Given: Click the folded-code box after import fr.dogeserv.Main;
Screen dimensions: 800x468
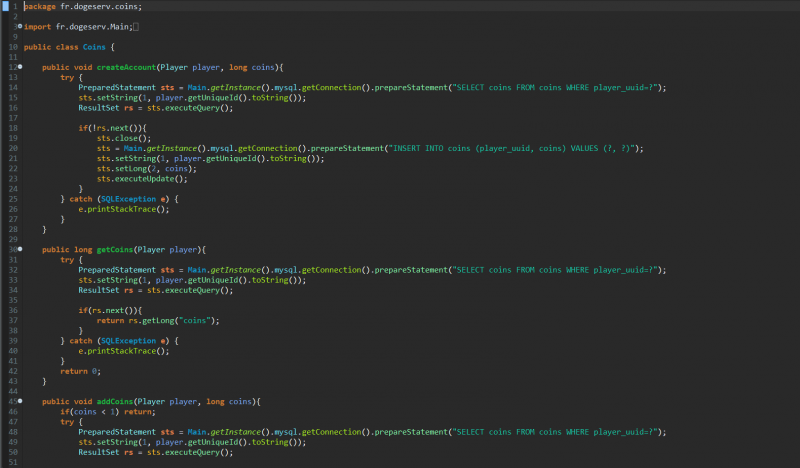Looking at the screenshot, I should coord(136,27).
